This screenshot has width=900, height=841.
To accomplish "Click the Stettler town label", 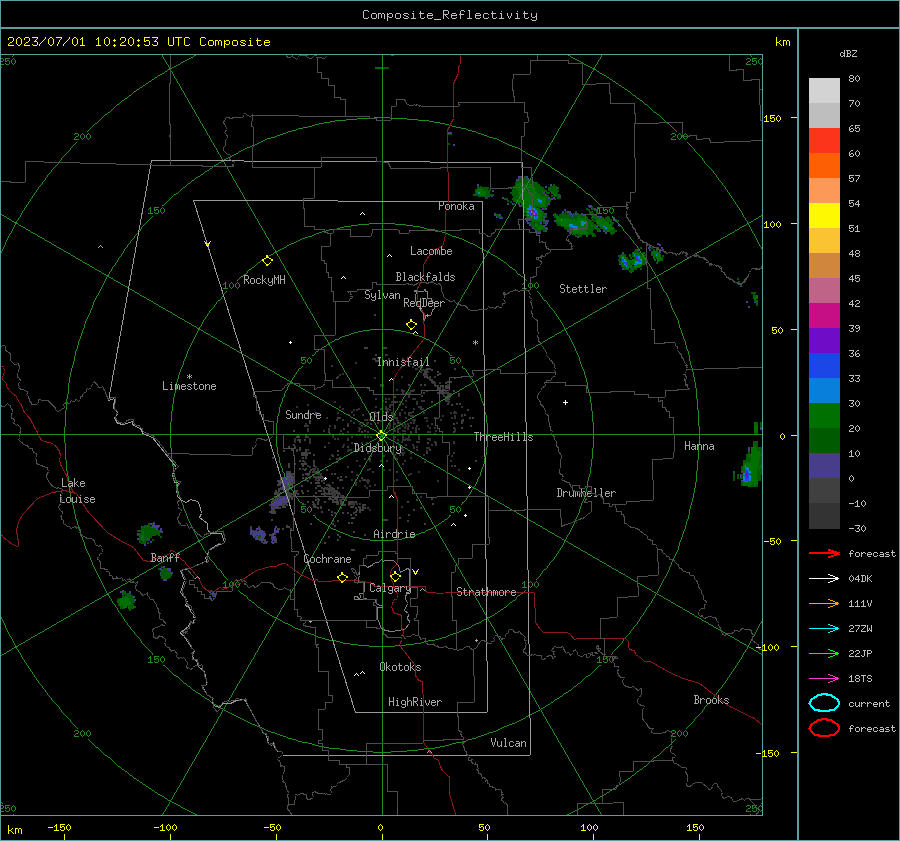I will [x=583, y=289].
